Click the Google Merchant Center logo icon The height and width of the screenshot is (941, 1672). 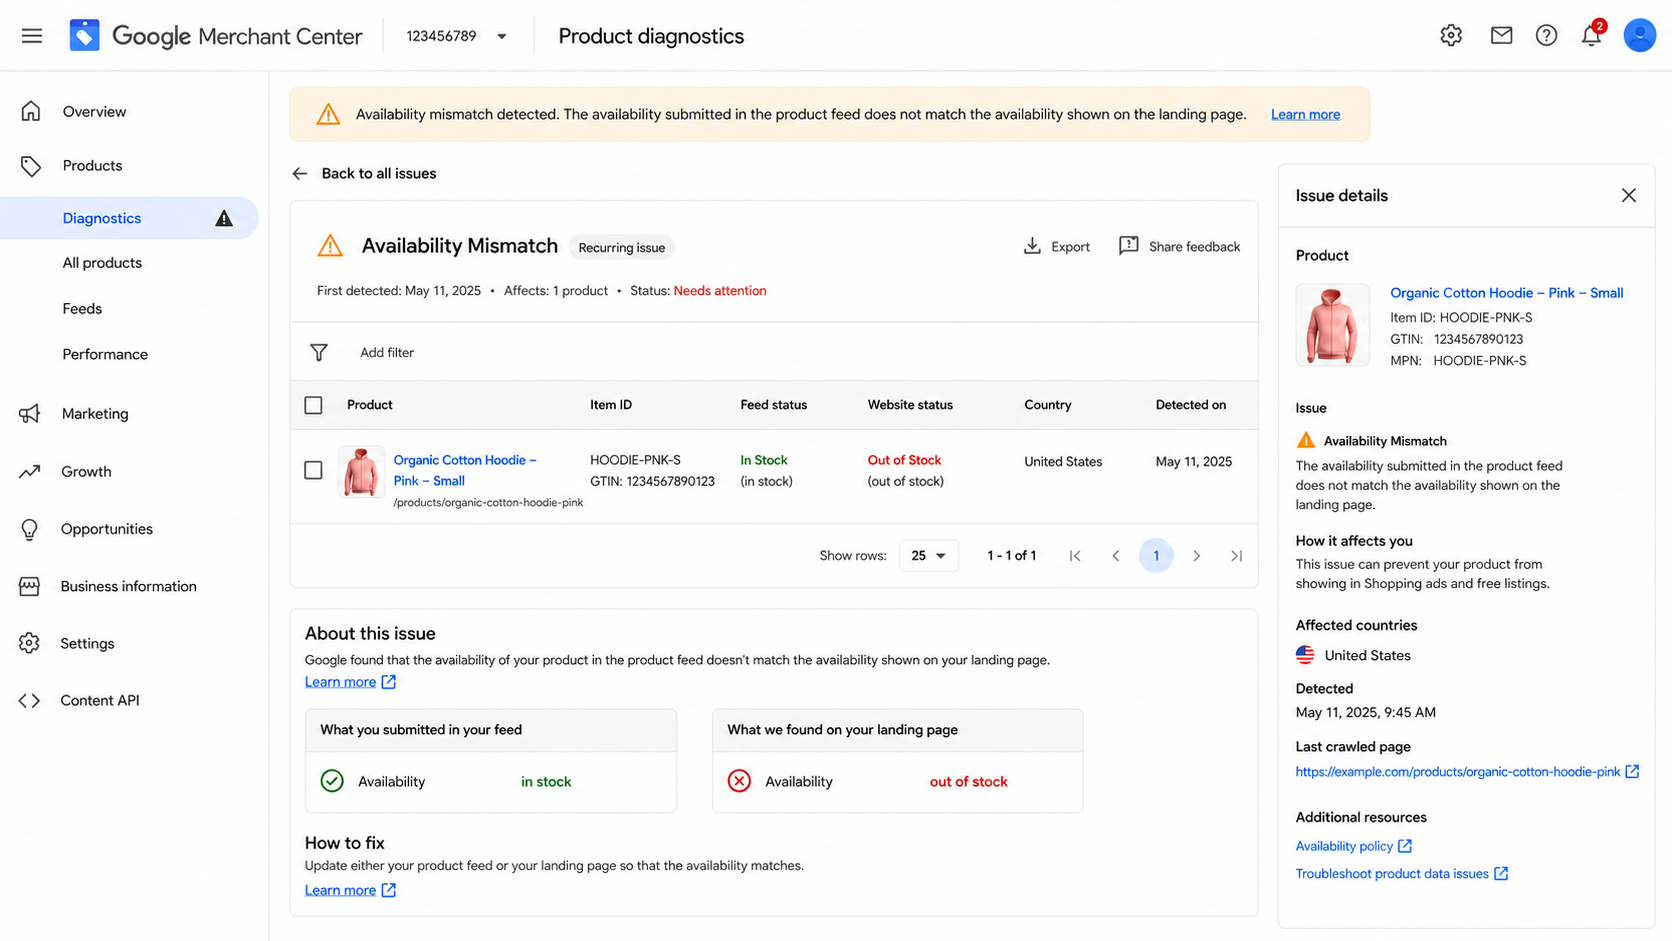(84, 36)
